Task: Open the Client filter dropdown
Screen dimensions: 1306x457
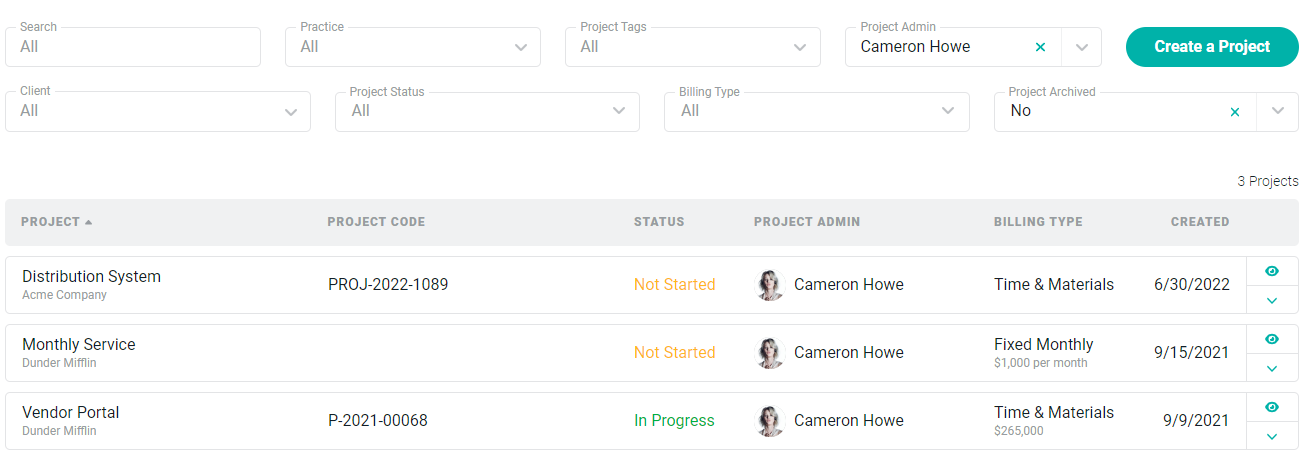Action: point(158,111)
